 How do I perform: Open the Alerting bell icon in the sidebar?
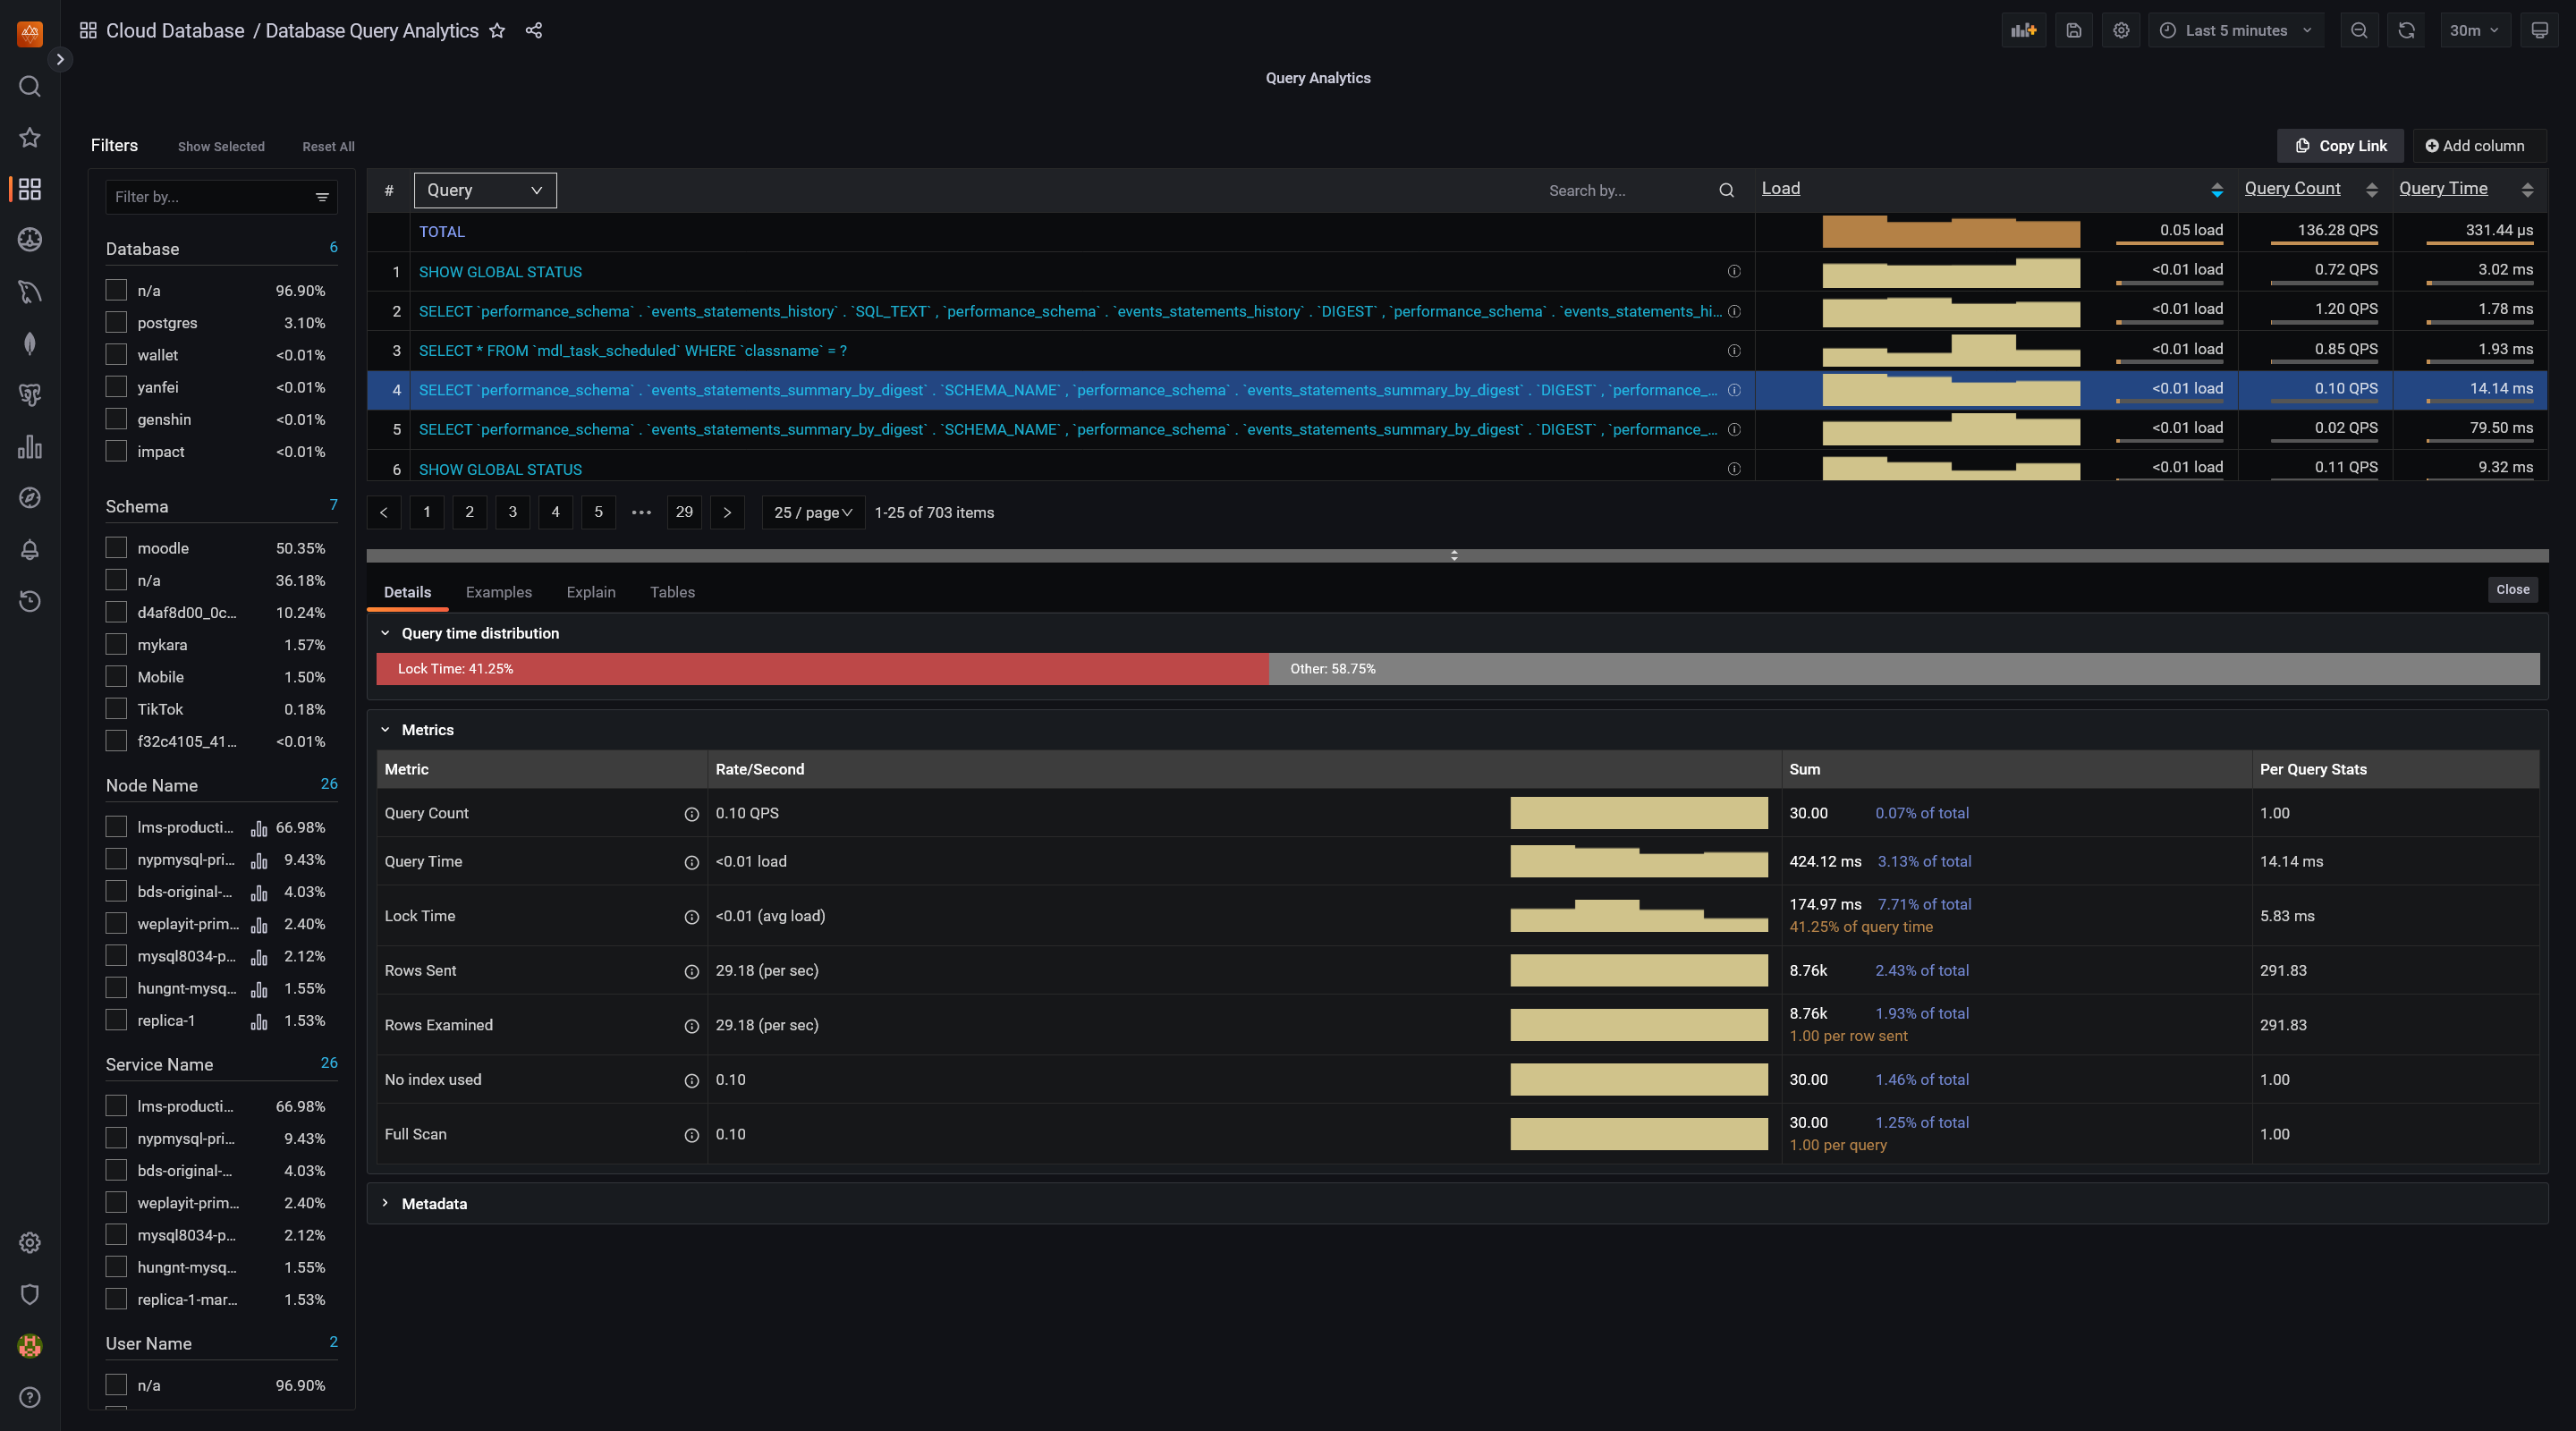(30, 549)
